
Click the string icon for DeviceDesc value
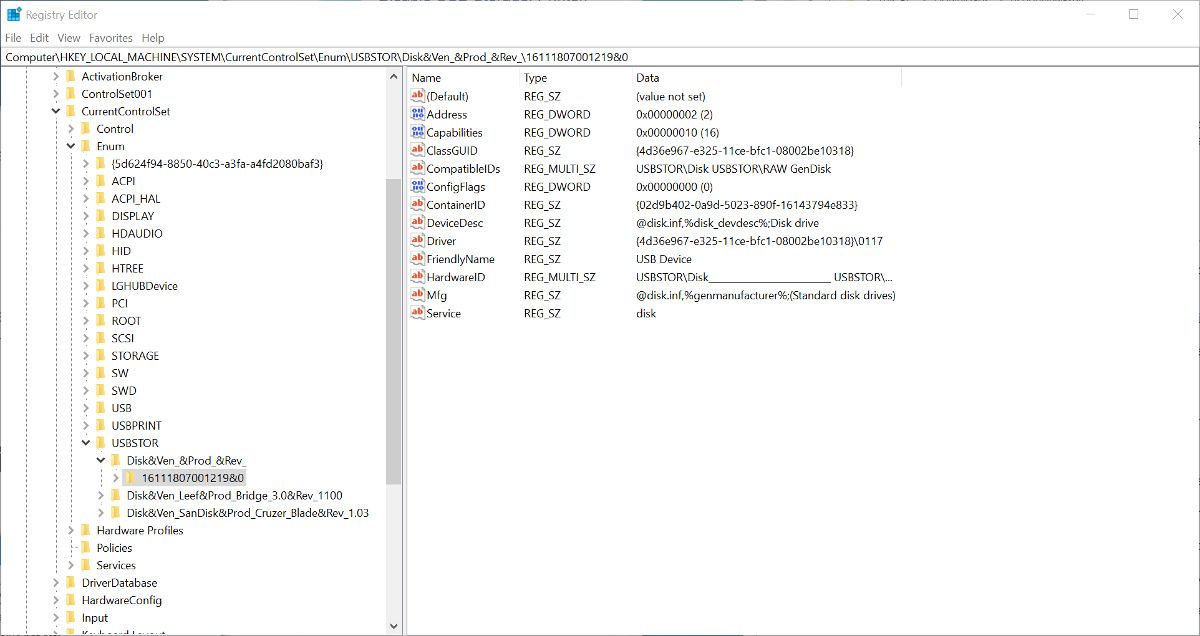[x=418, y=223]
